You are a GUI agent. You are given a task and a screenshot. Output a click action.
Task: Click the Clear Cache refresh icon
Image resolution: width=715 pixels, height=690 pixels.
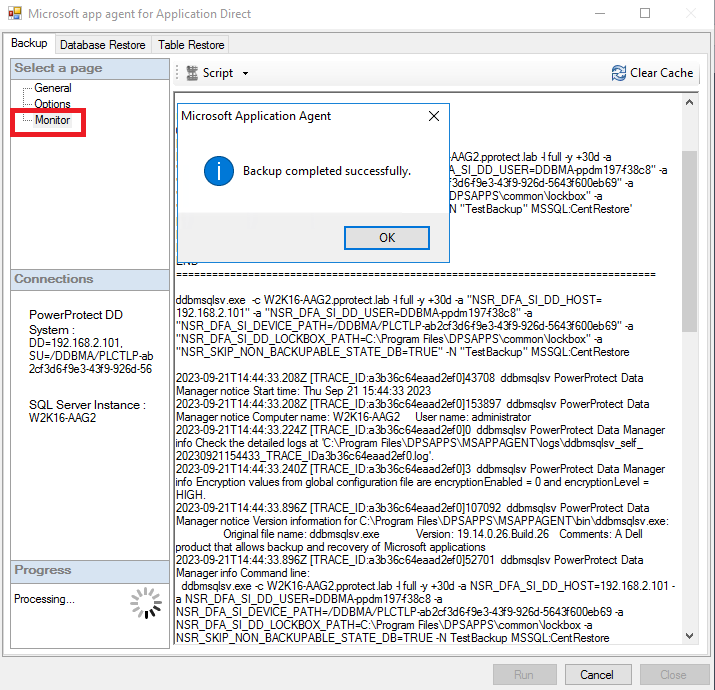(618, 73)
